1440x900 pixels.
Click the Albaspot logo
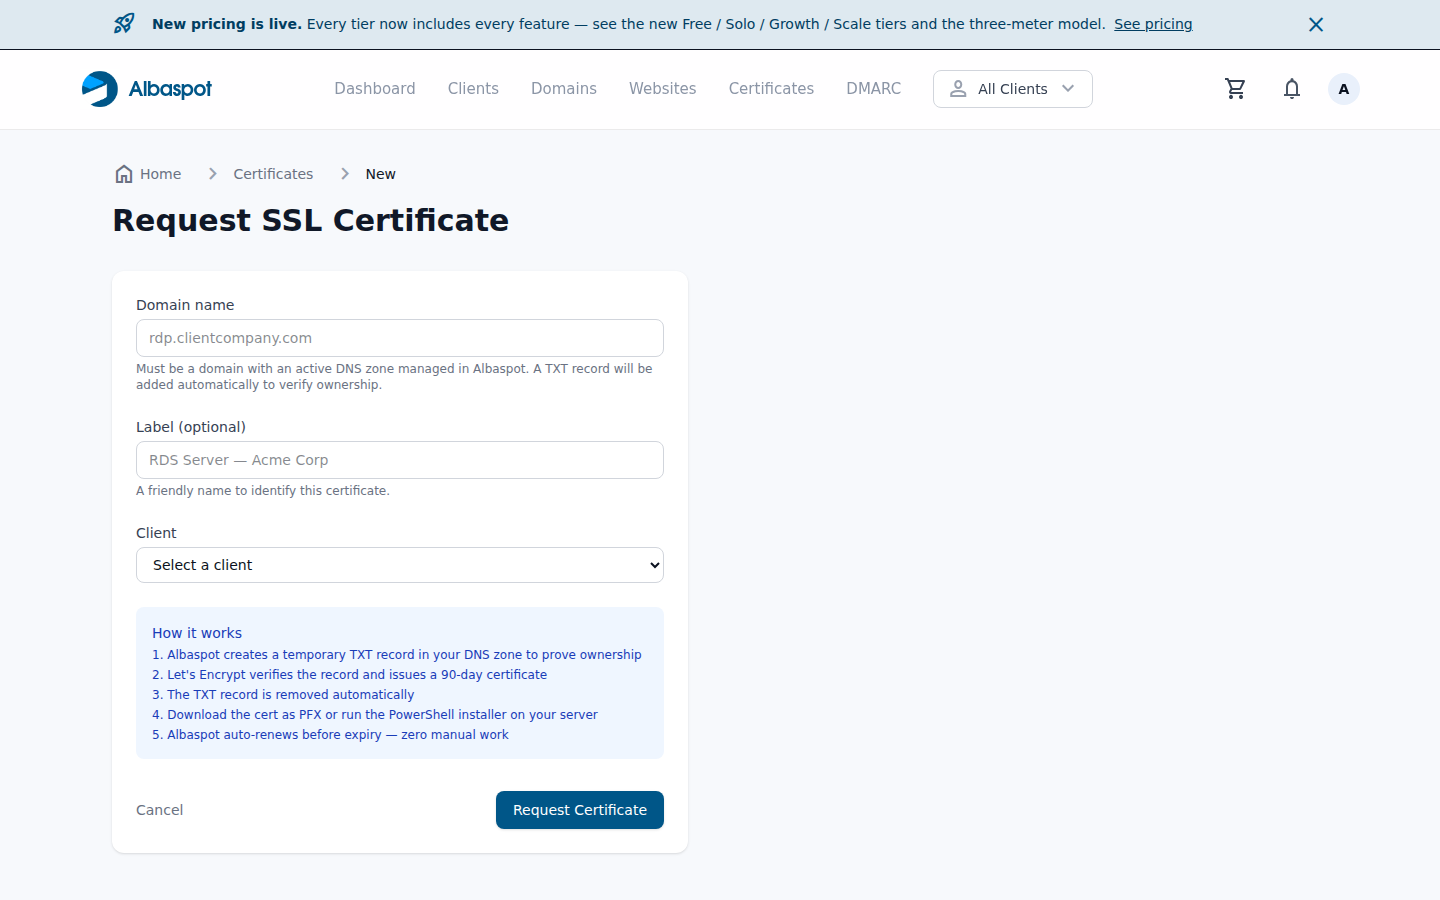point(147,89)
